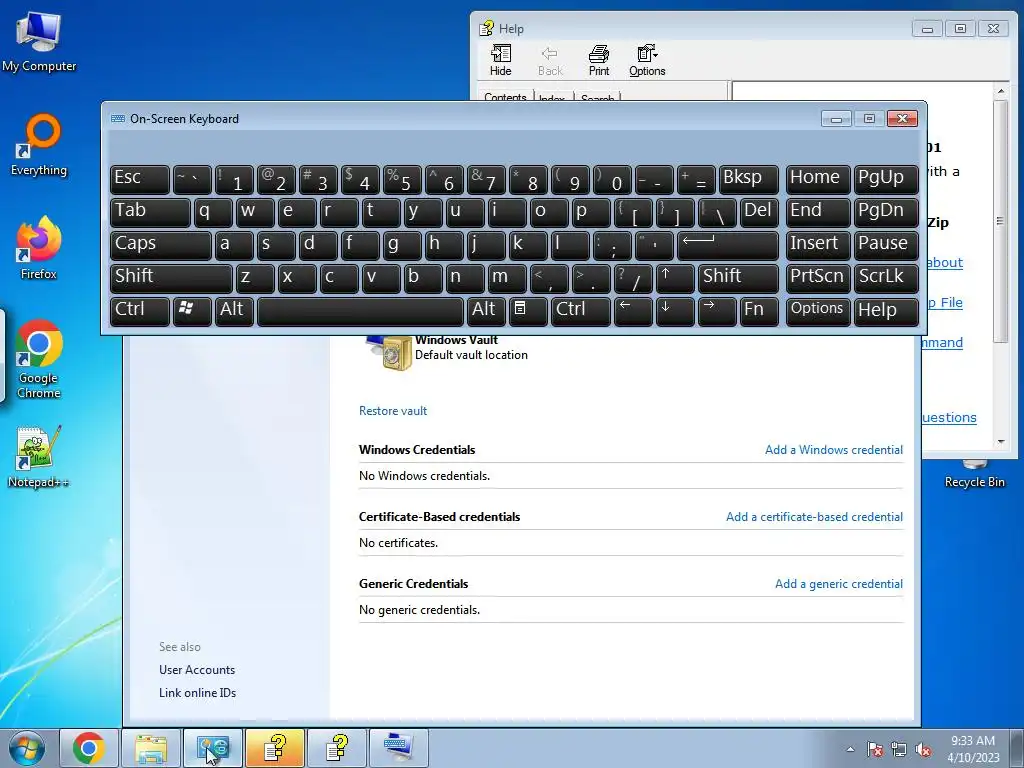Switch to the Search tab in Help
The image size is (1024, 768).
tap(597, 98)
